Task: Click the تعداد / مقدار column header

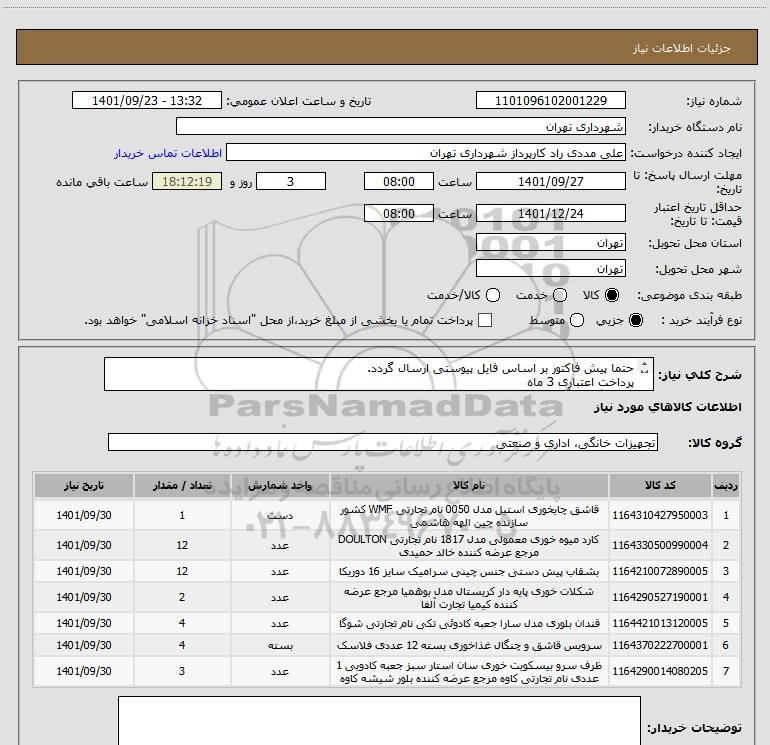Action: coord(182,485)
